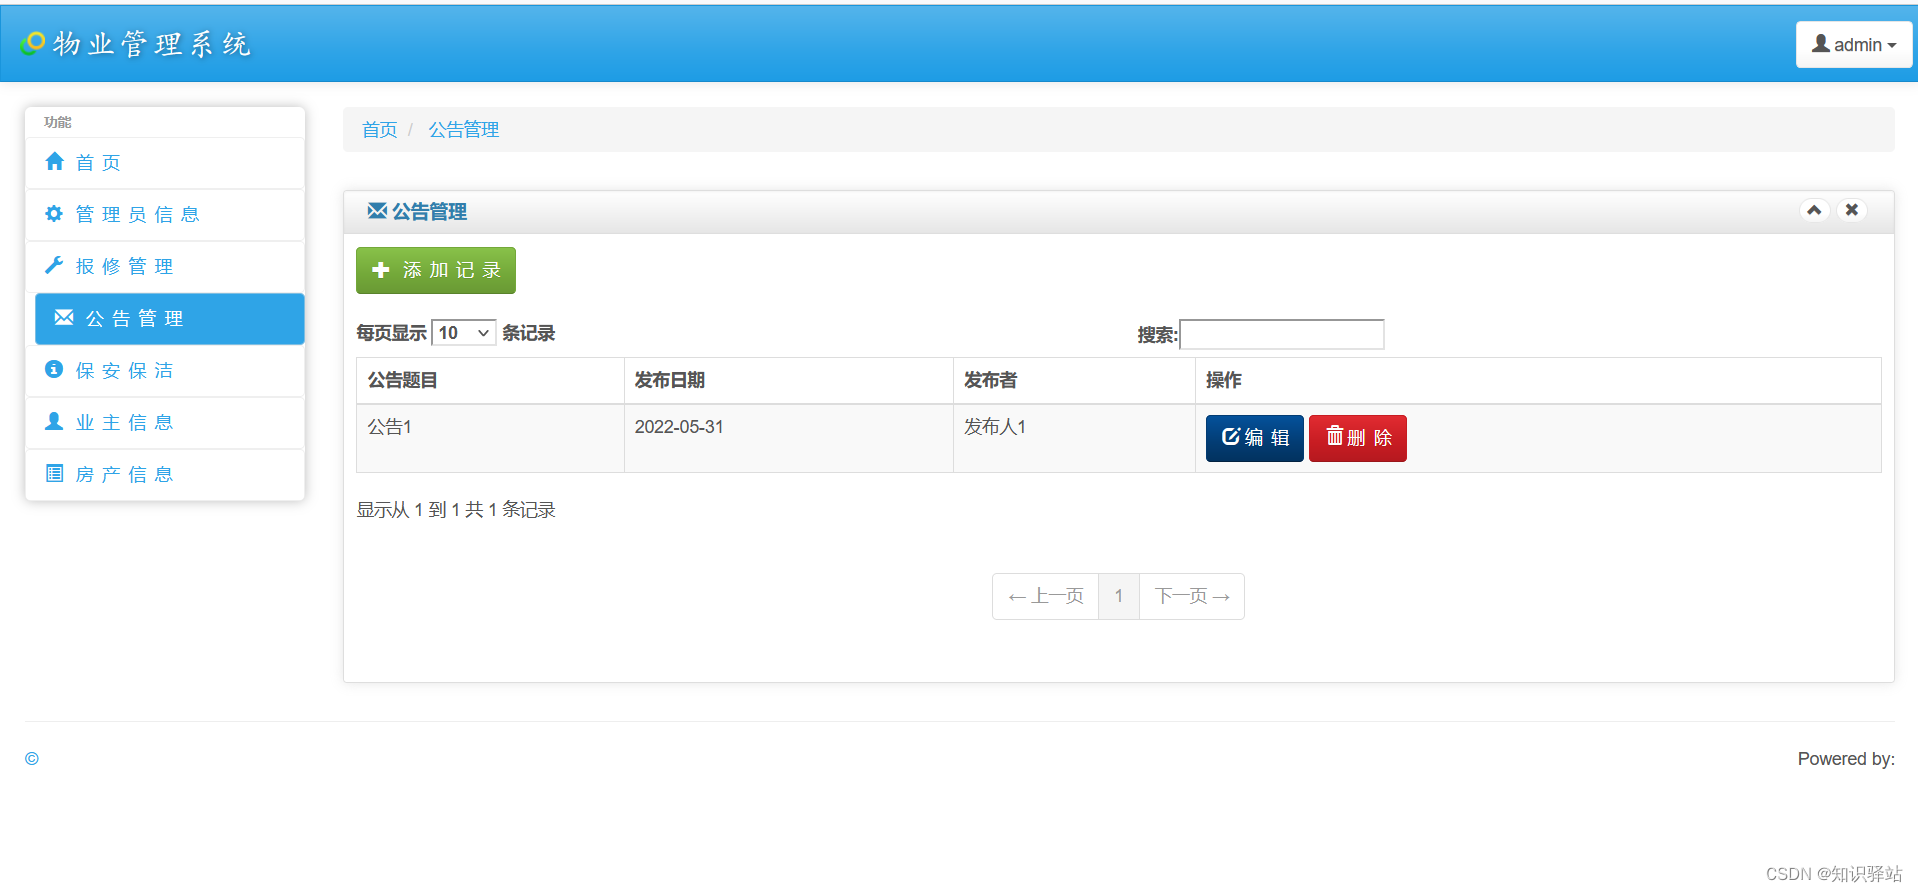The height and width of the screenshot is (892, 1918).
Task: Click the envelope icon in 公告管理 sidebar item
Action: coord(64,317)
